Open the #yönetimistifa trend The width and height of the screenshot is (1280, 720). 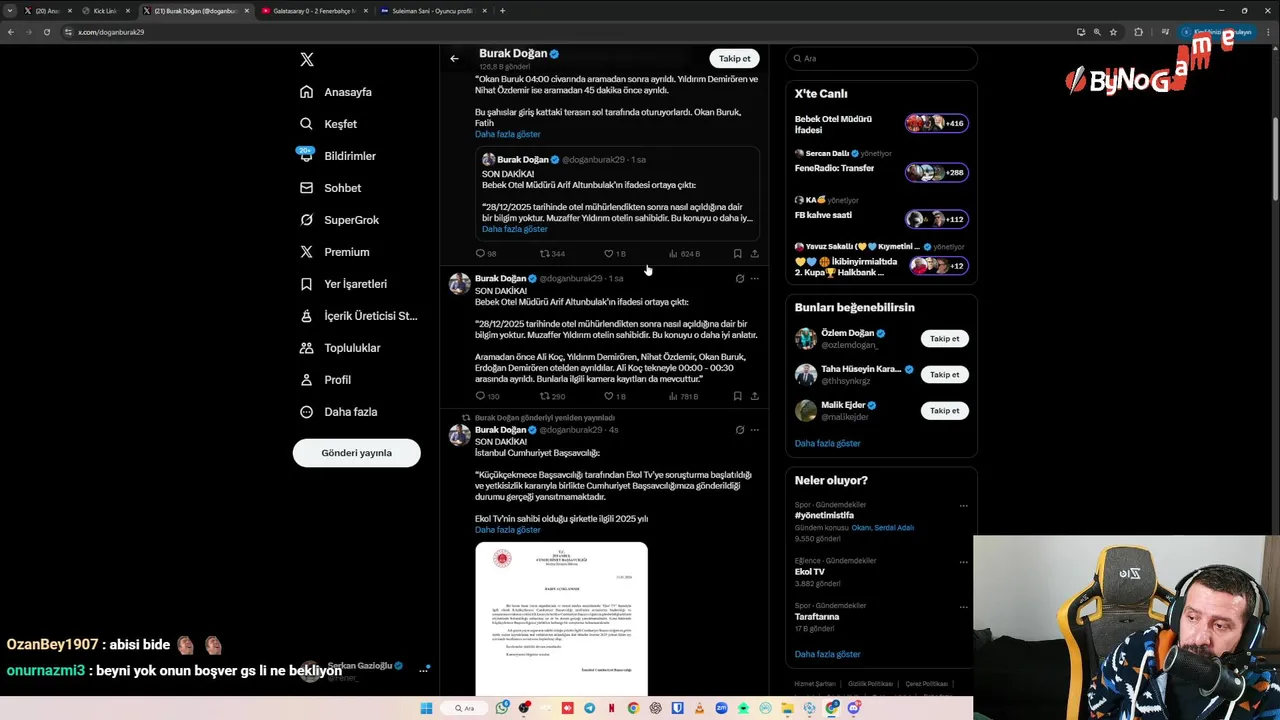(x=824, y=516)
